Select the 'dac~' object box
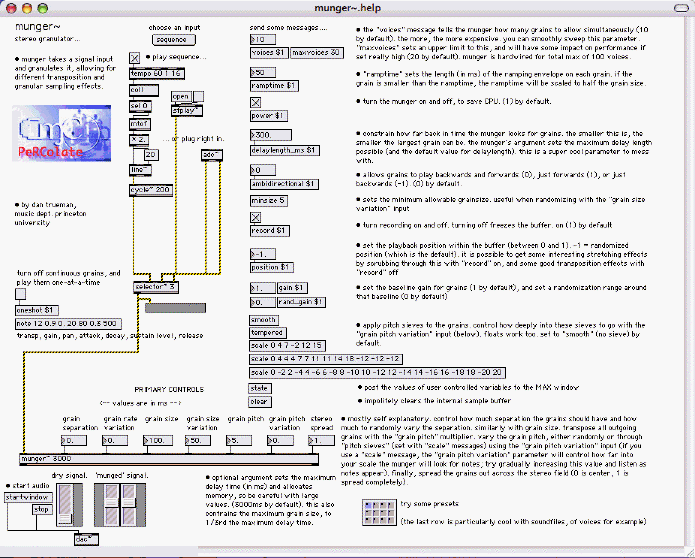Viewport: 695px width, 558px height. (x=86, y=539)
